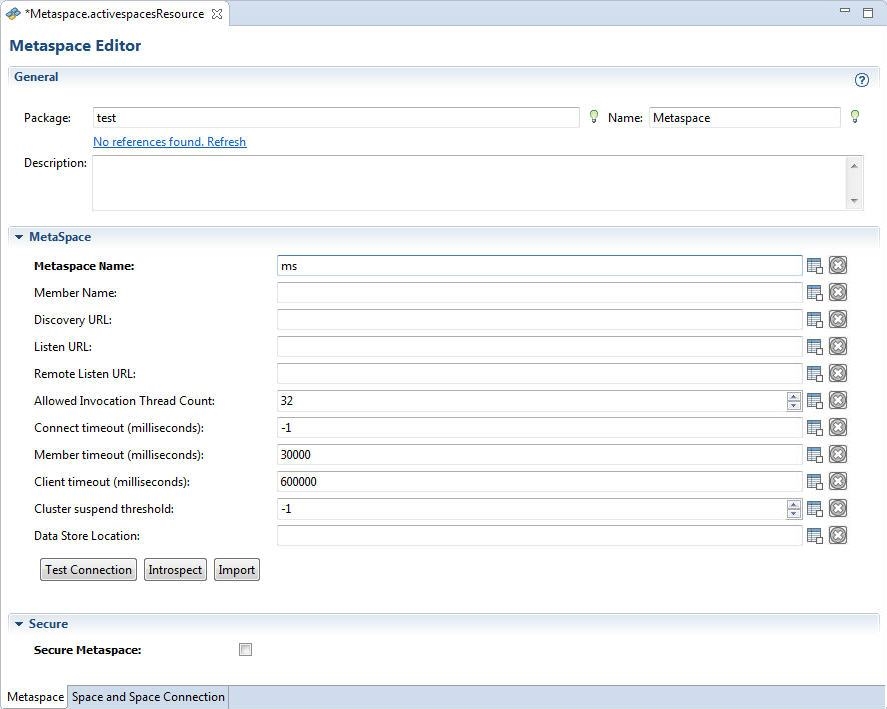887x709 pixels.
Task: Click module property icon for Remote Listen URL
Action: (815, 374)
